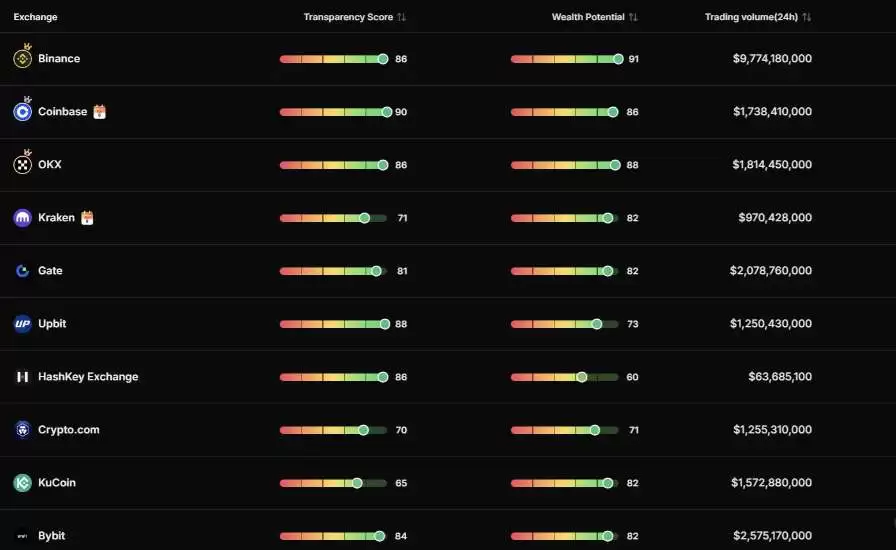Viewport: 896px width, 550px height.
Task: Click the Binance exchange logo icon
Action: pos(22,58)
